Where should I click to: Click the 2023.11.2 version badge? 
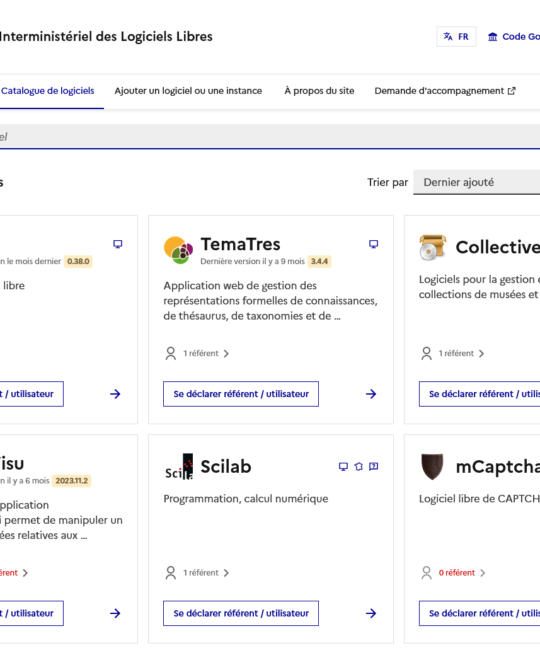point(71,481)
